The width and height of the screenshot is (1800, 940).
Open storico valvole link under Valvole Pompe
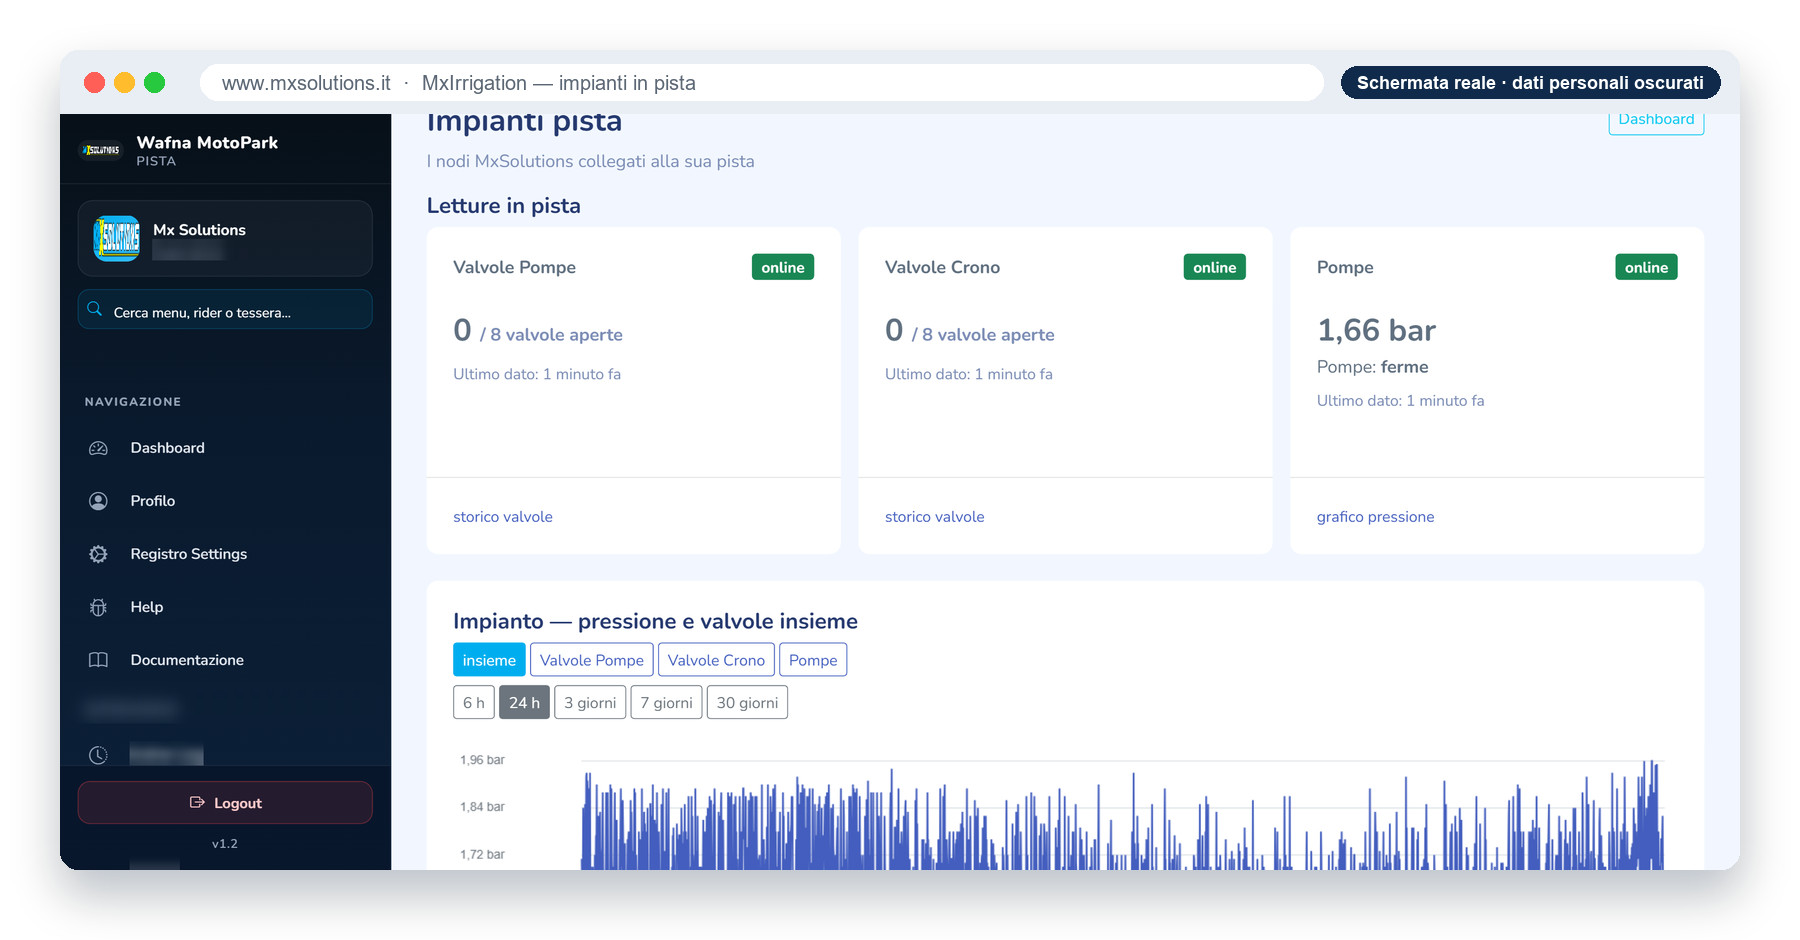coord(503,517)
